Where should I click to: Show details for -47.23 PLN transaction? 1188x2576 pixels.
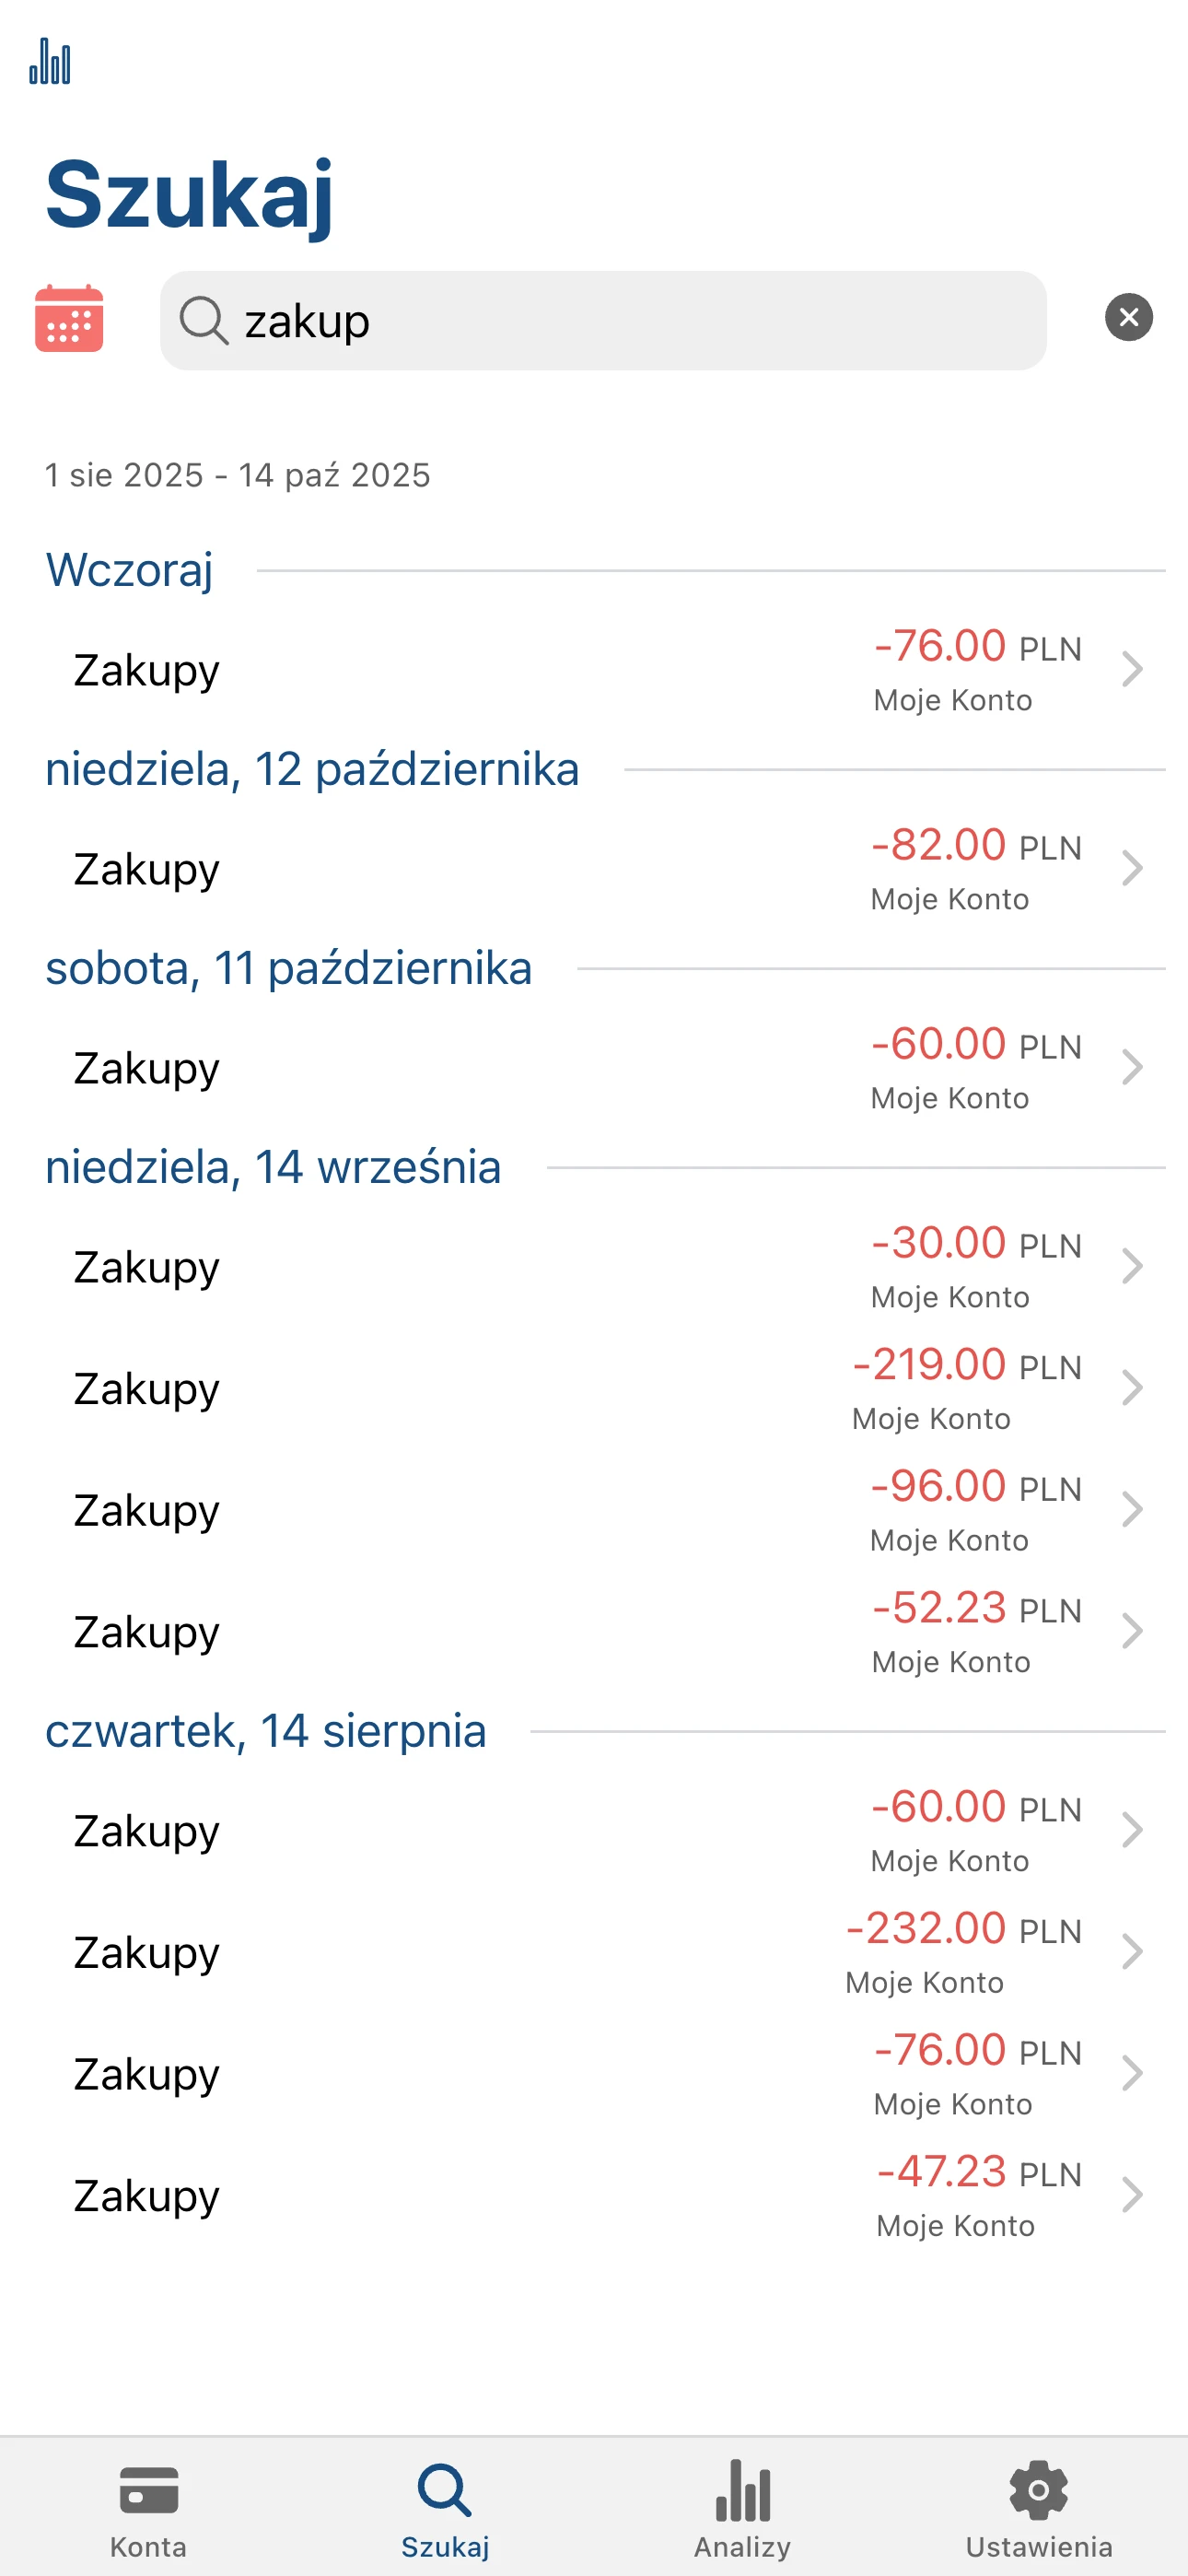point(1131,2196)
